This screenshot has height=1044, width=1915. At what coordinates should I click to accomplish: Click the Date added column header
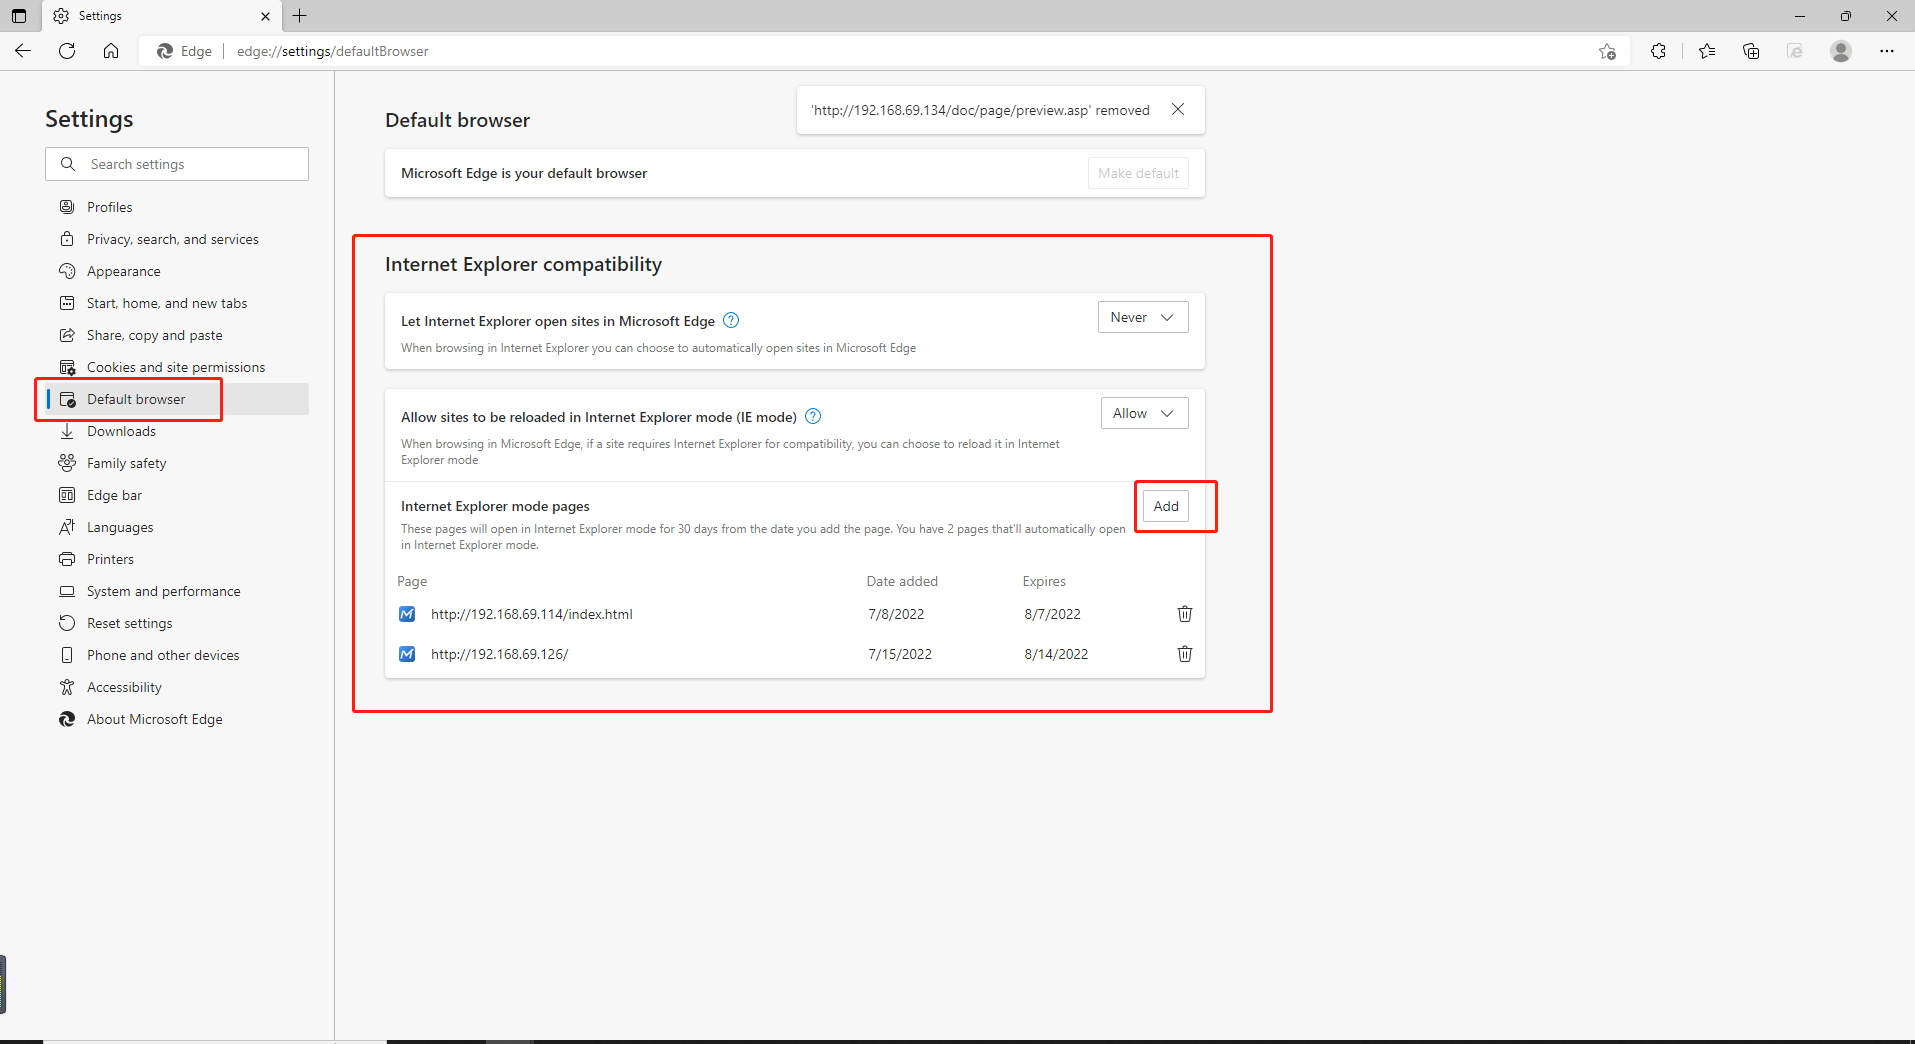(x=902, y=581)
